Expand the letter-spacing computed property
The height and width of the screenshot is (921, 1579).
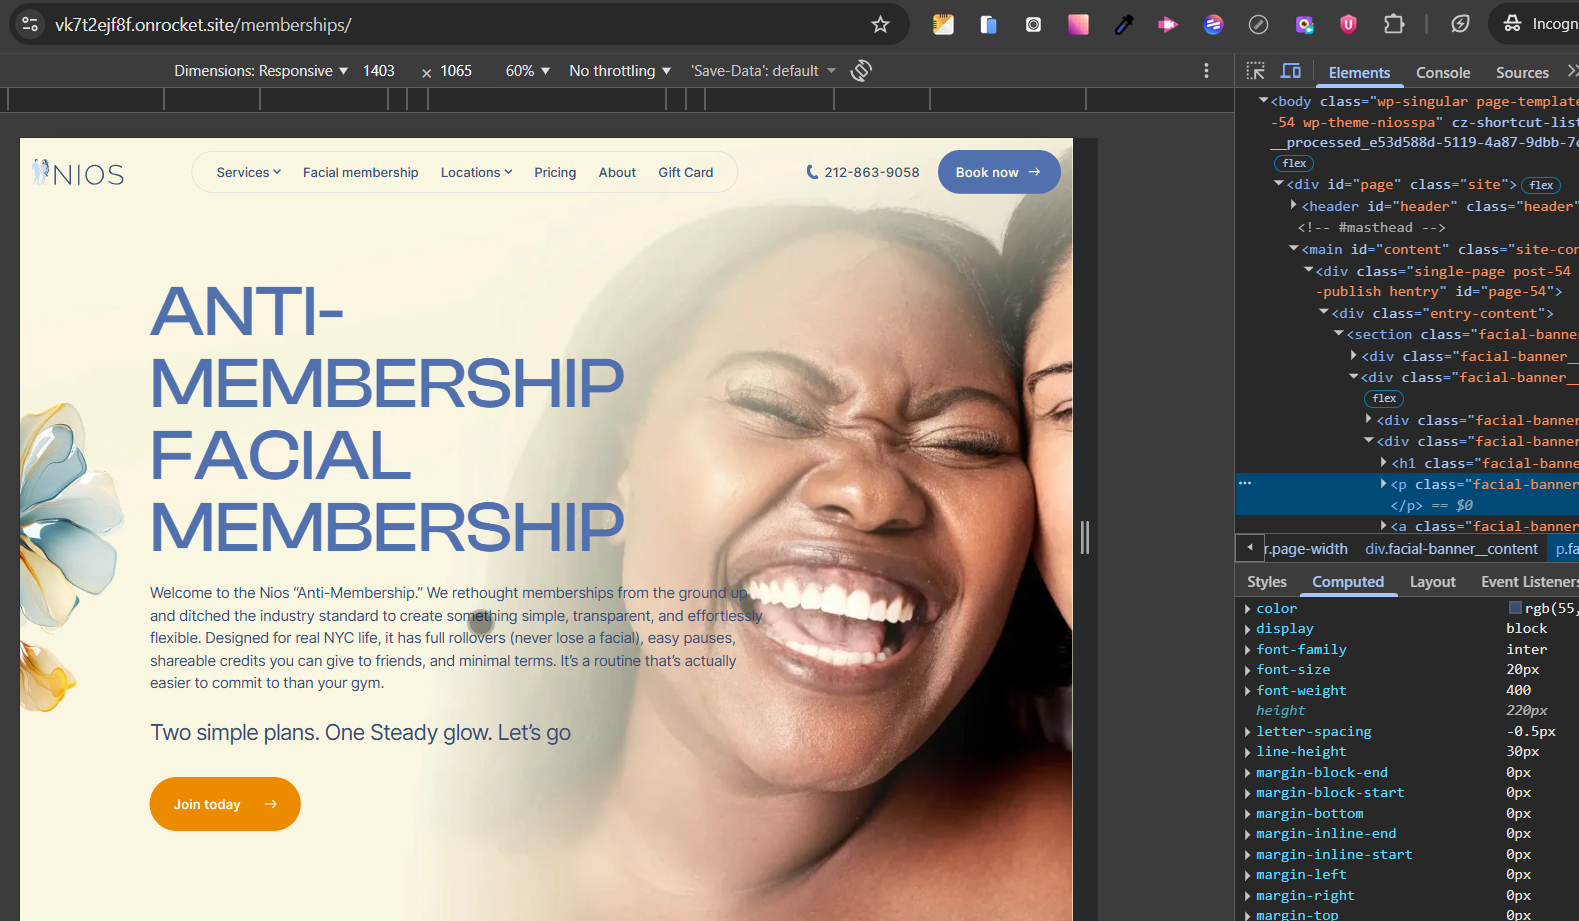click(x=1248, y=732)
